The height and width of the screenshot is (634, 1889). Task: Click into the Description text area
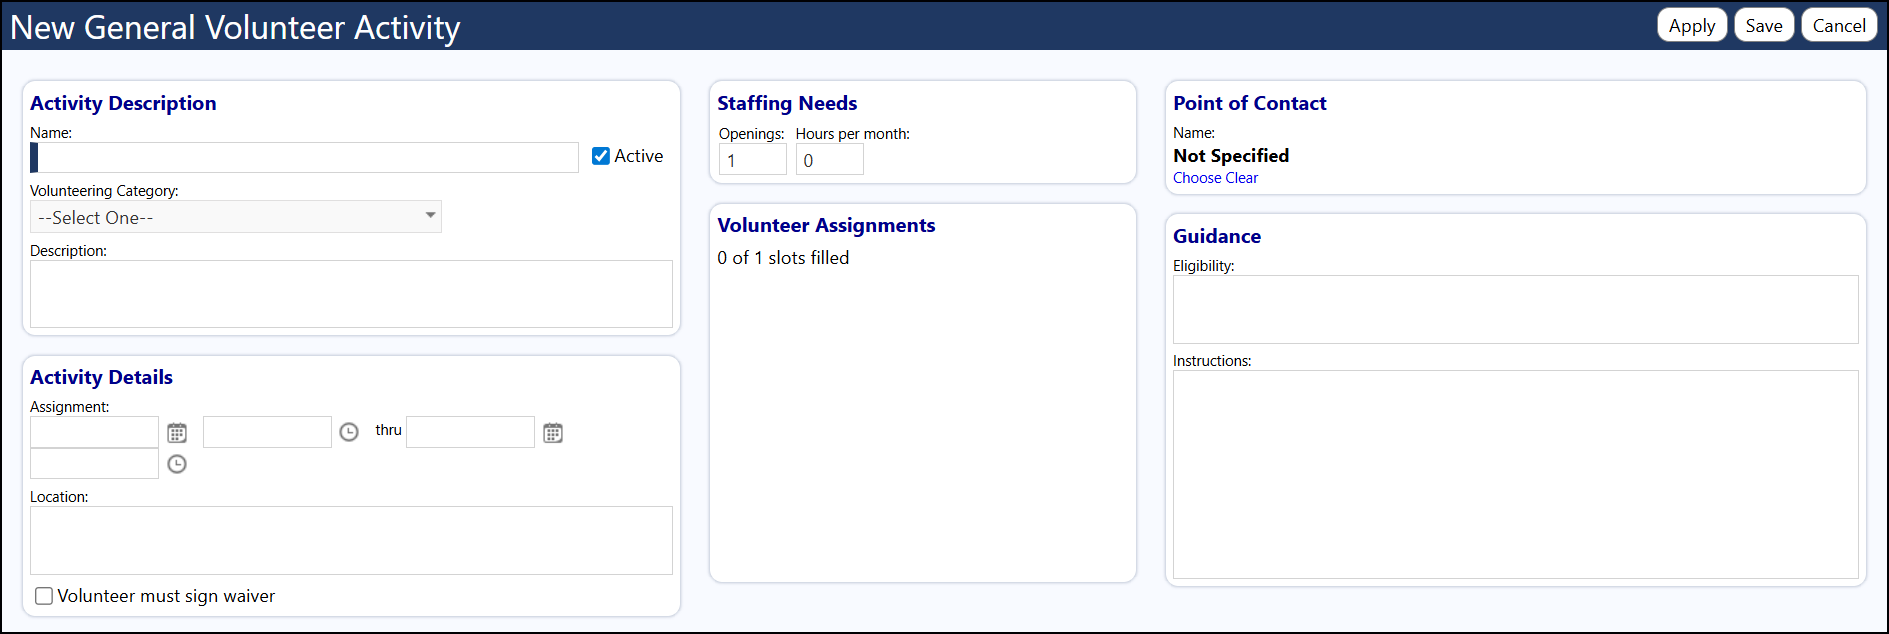click(351, 294)
